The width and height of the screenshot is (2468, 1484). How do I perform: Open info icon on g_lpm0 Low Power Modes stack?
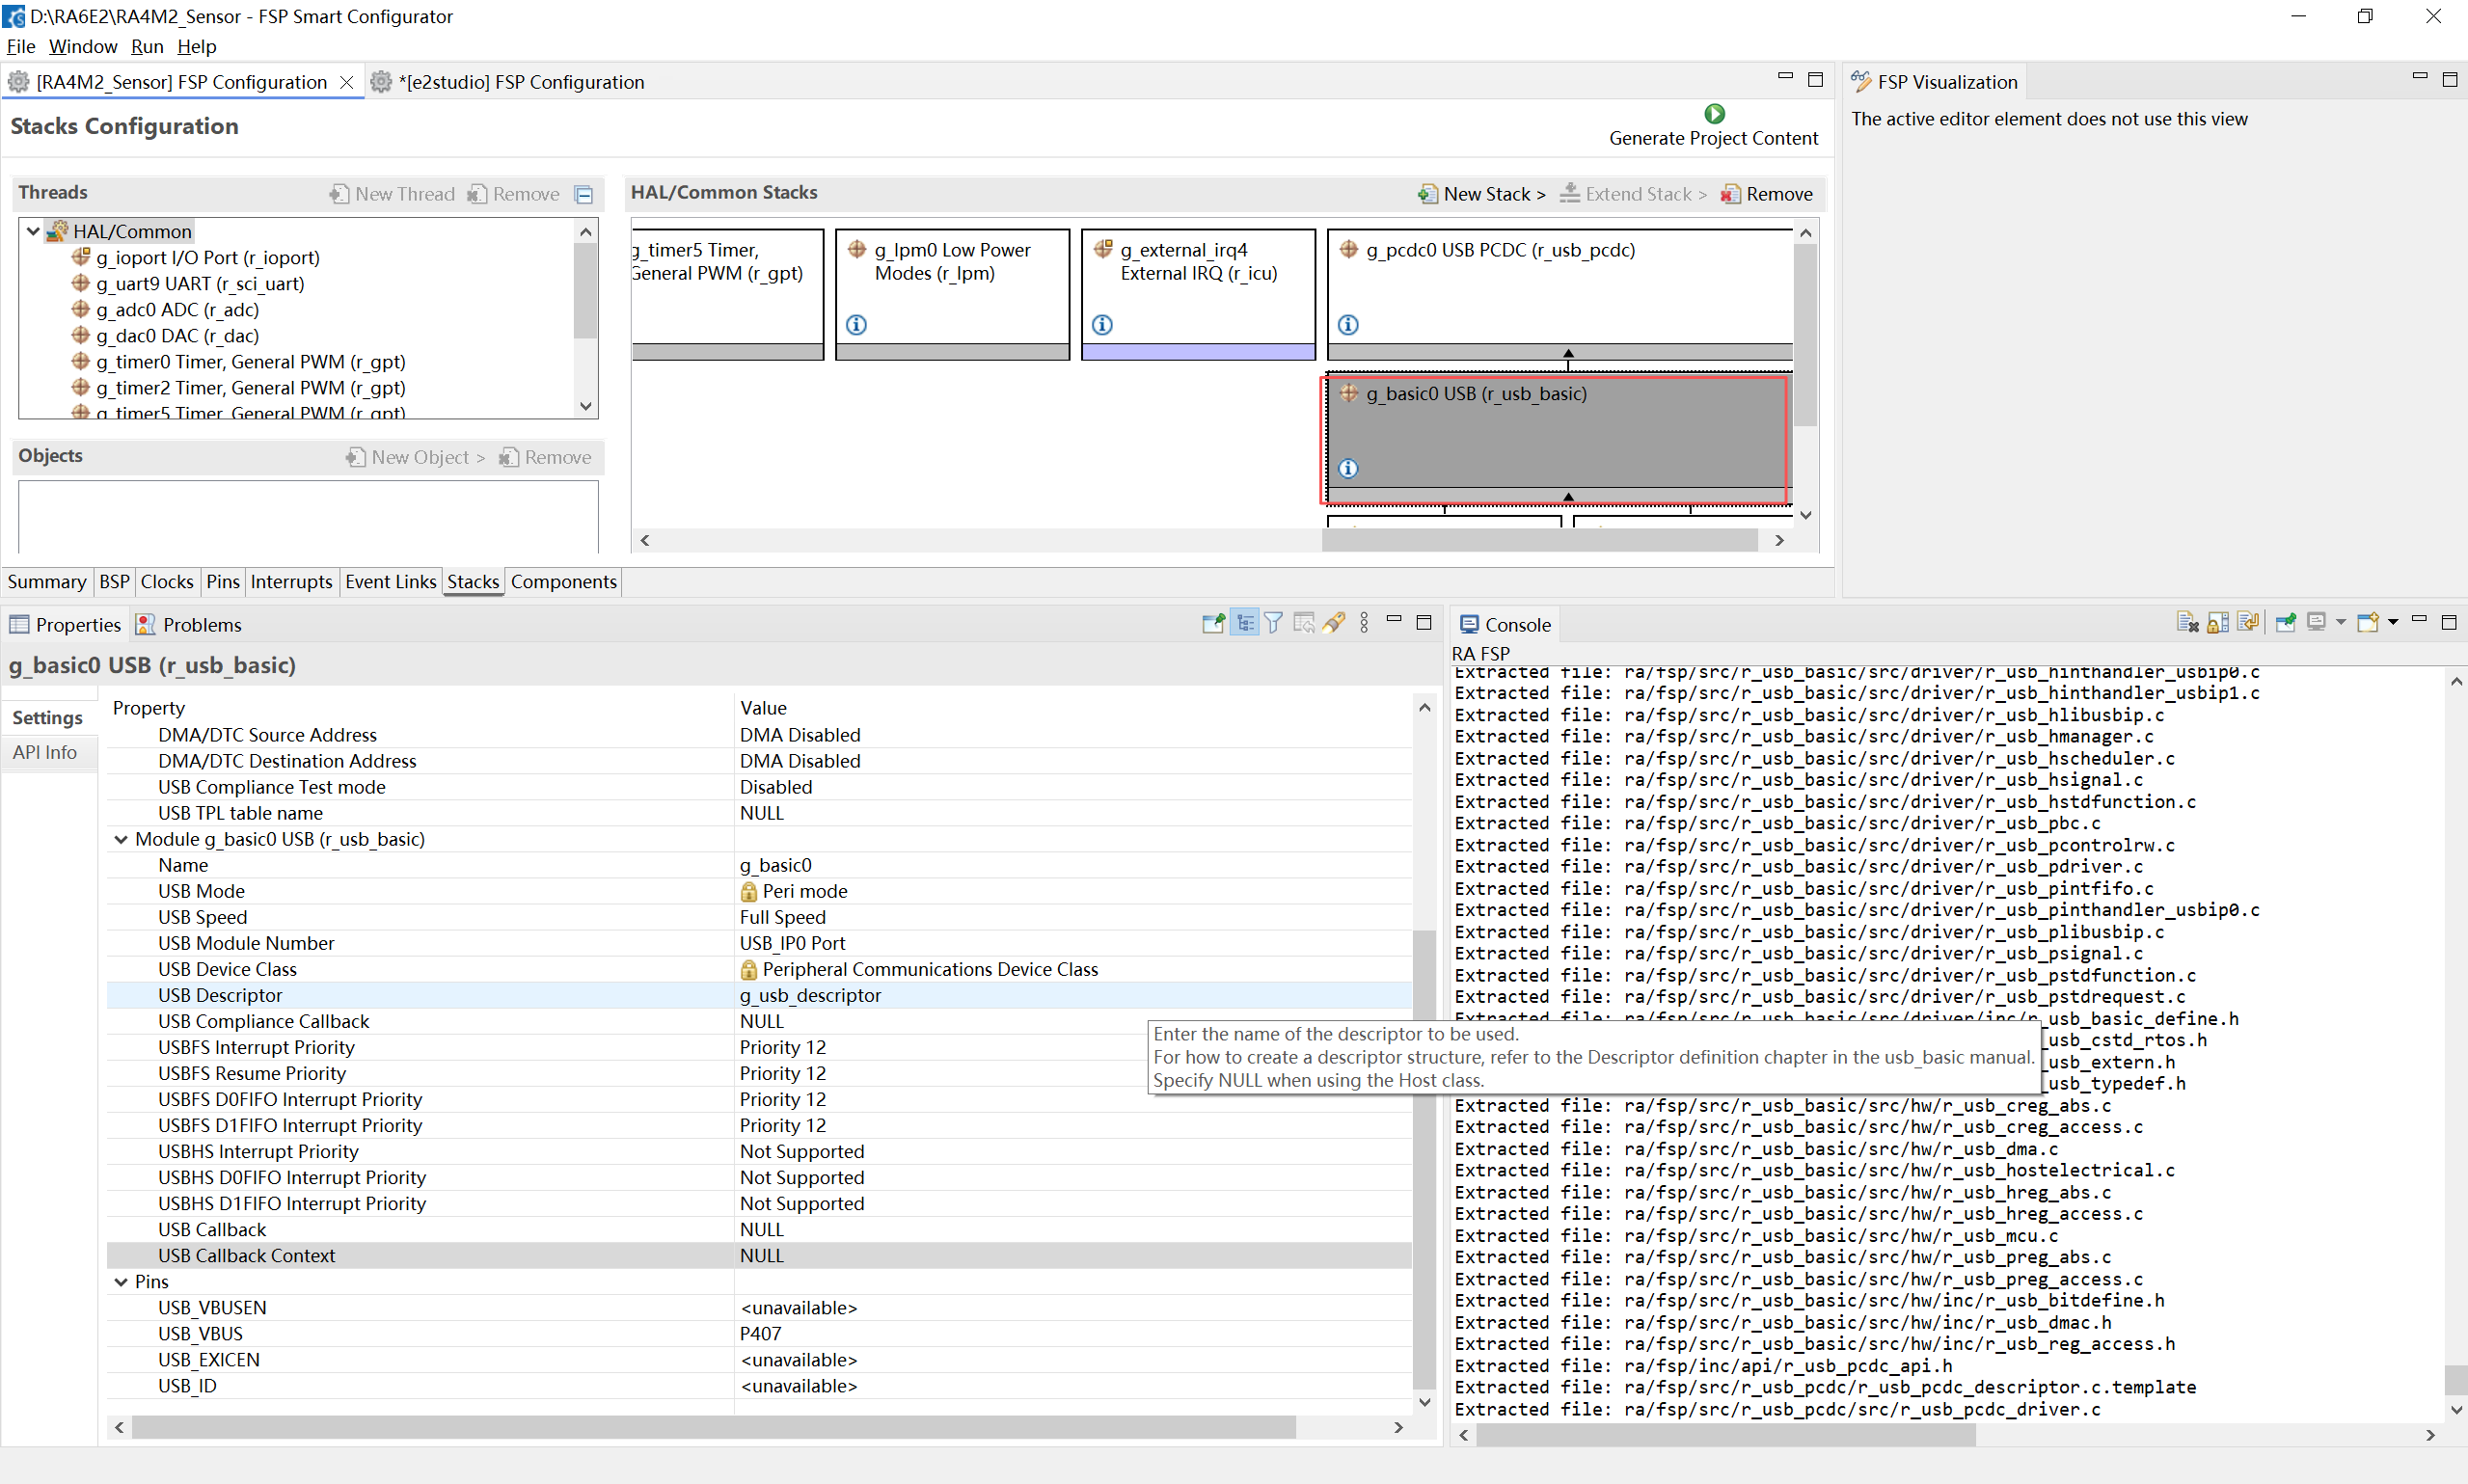click(856, 324)
